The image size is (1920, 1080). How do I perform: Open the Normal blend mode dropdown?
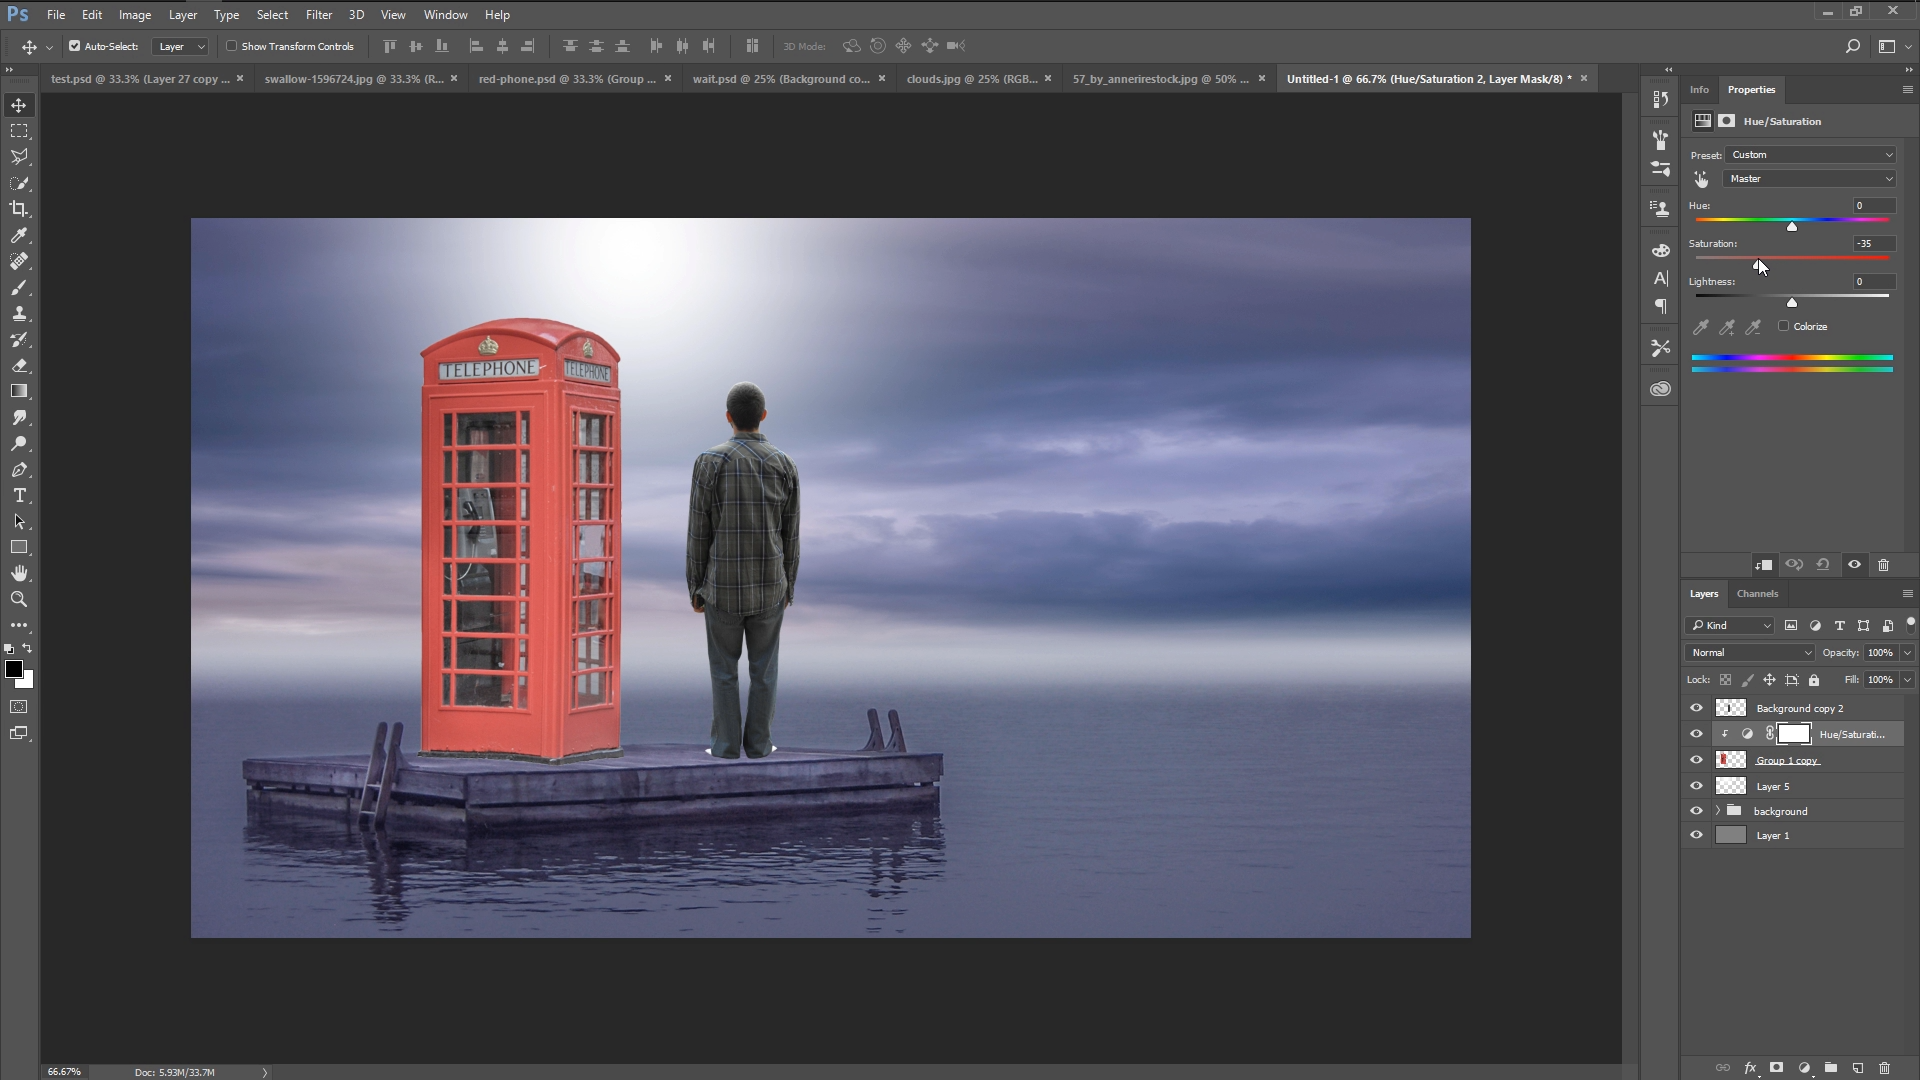tap(1750, 653)
